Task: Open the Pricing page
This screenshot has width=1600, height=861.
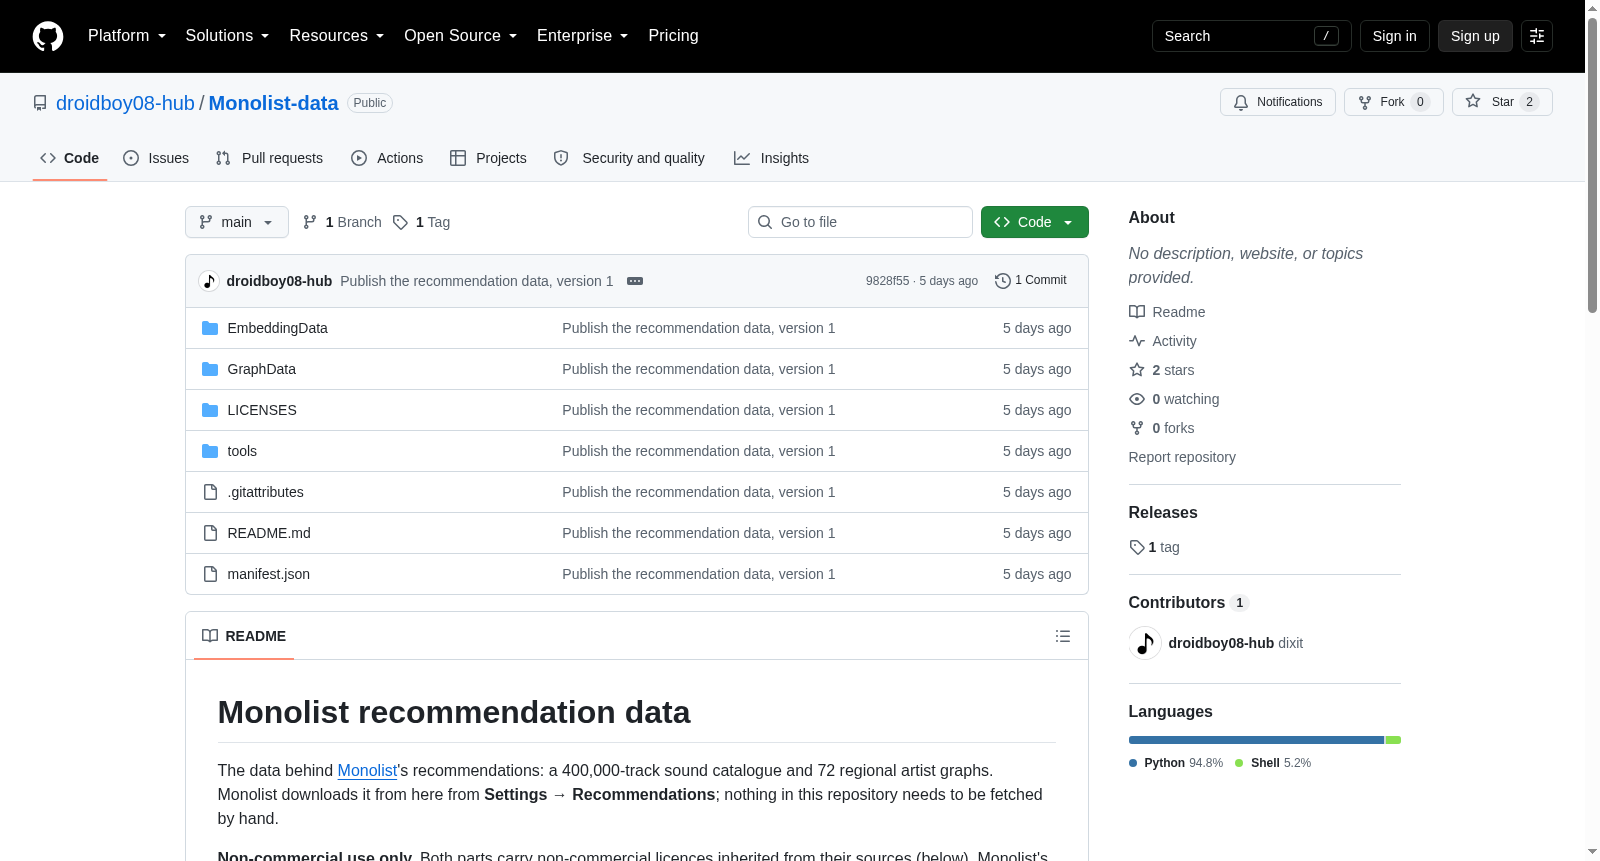Action: [674, 36]
